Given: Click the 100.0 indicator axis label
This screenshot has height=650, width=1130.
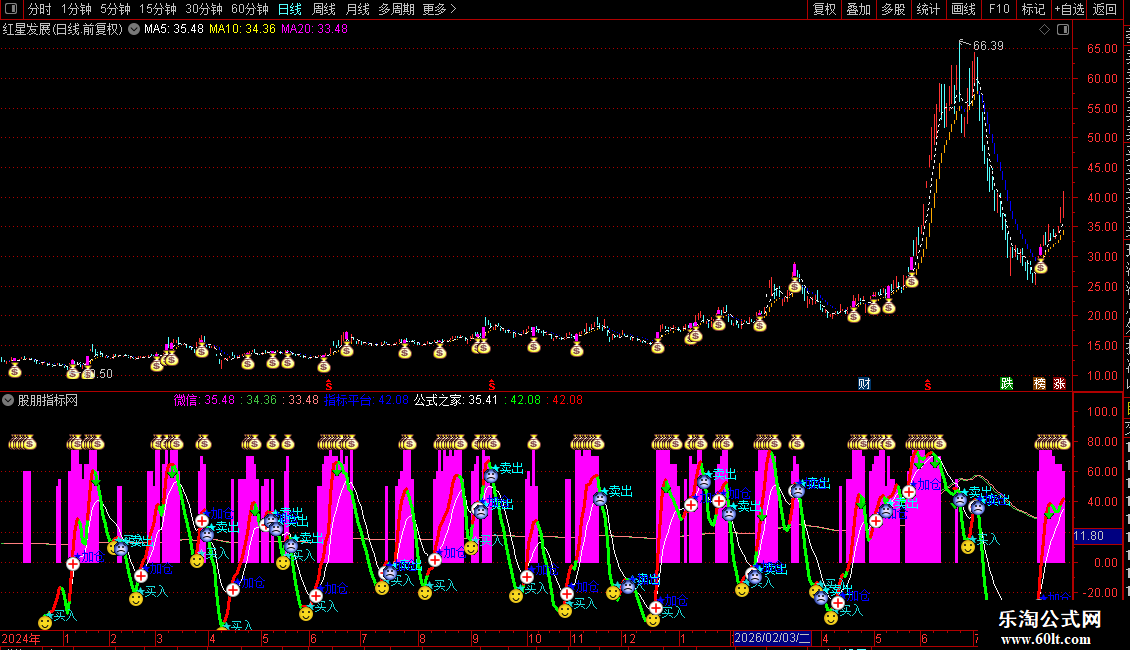Looking at the screenshot, I should coord(1102,411).
